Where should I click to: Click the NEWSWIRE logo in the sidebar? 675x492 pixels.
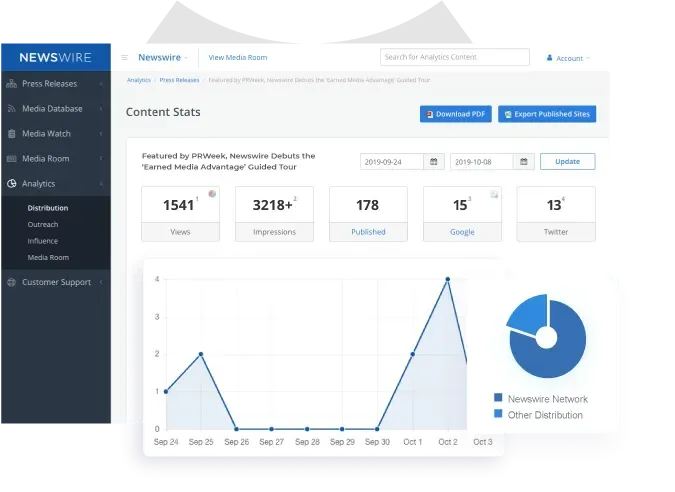pyautogui.click(x=56, y=57)
